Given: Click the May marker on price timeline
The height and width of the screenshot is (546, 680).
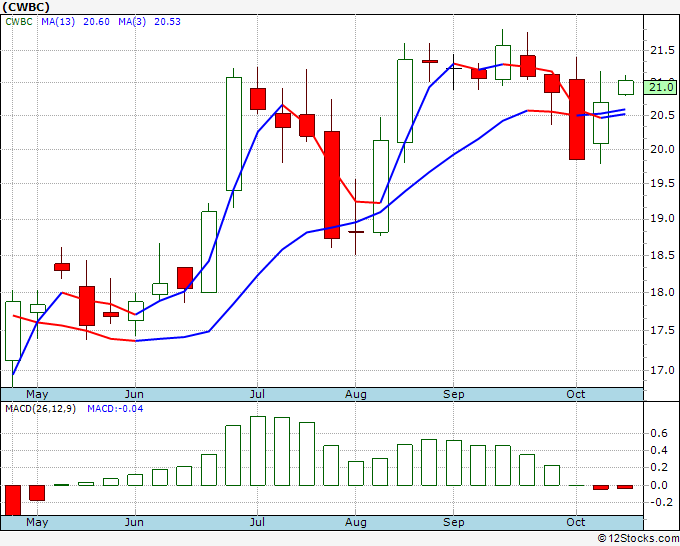Looking at the screenshot, I should (x=37, y=394).
